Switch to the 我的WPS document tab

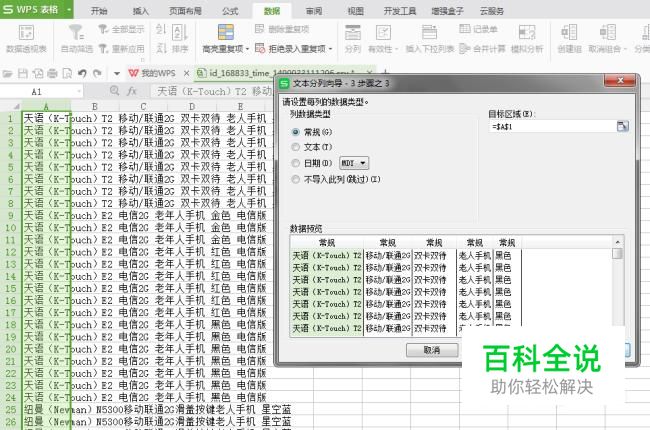(x=158, y=73)
